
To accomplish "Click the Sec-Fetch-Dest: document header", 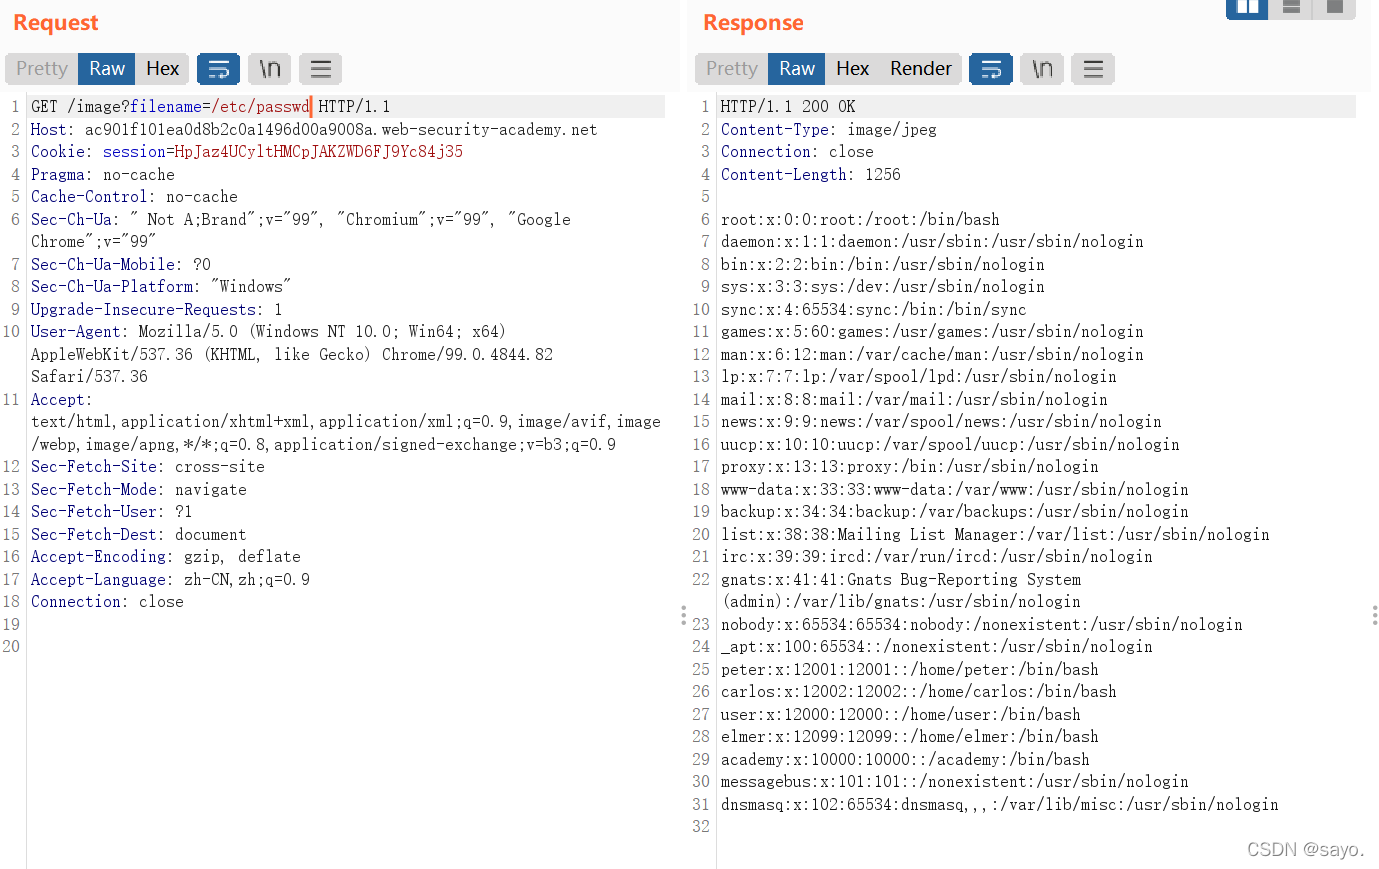I will (x=138, y=534).
